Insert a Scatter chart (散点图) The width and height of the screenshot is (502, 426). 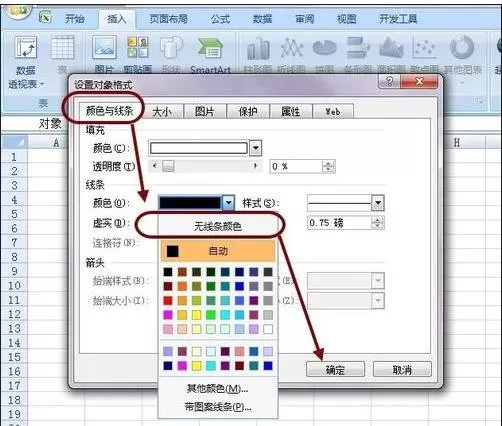tap(424, 48)
